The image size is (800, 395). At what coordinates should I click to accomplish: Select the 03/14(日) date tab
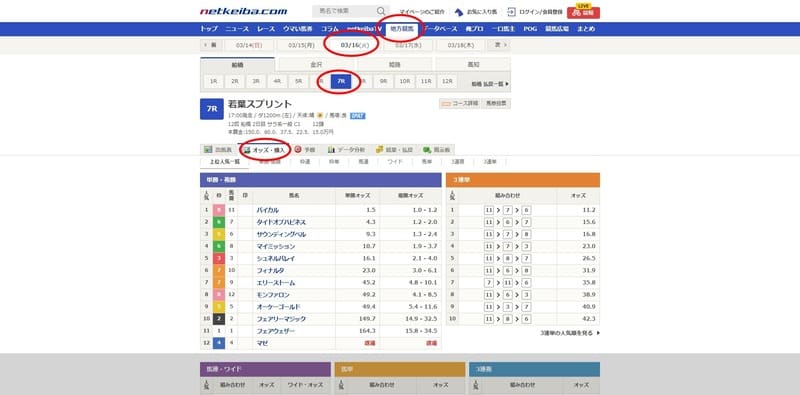click(x=249, y=45)
